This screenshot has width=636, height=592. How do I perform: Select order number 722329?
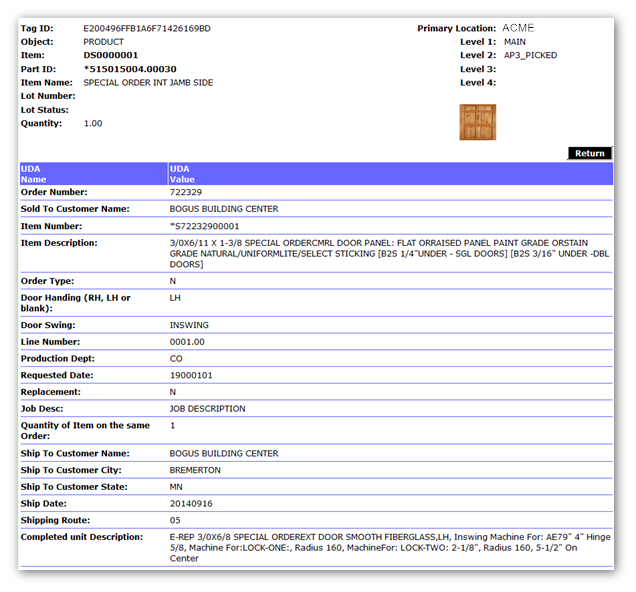[x=186, y=192]
